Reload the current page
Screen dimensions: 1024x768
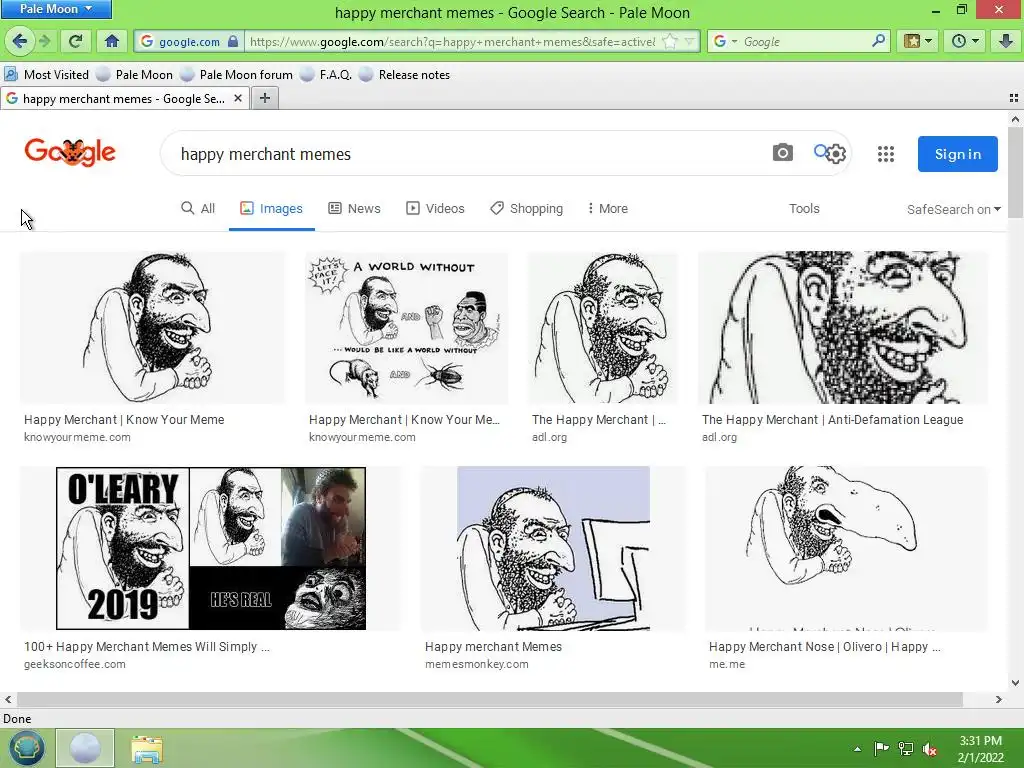[76, 42]
